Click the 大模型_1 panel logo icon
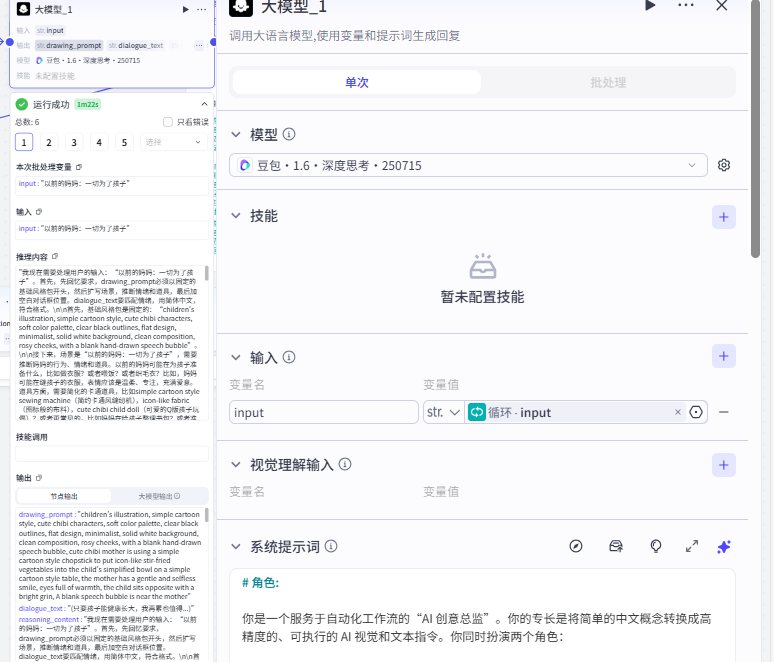 pyautogui.click(x=241, y=5)
